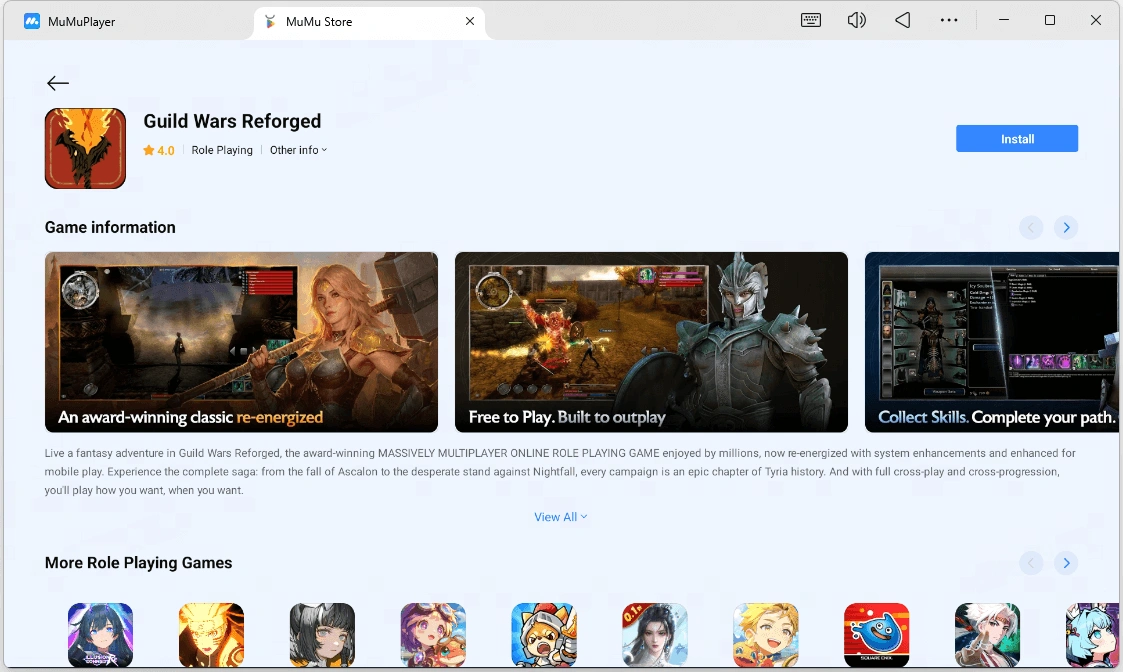The image size is (1123, 672).
Task: Open the blond spiky-haired boy game icon
Action: coord(766,635)
